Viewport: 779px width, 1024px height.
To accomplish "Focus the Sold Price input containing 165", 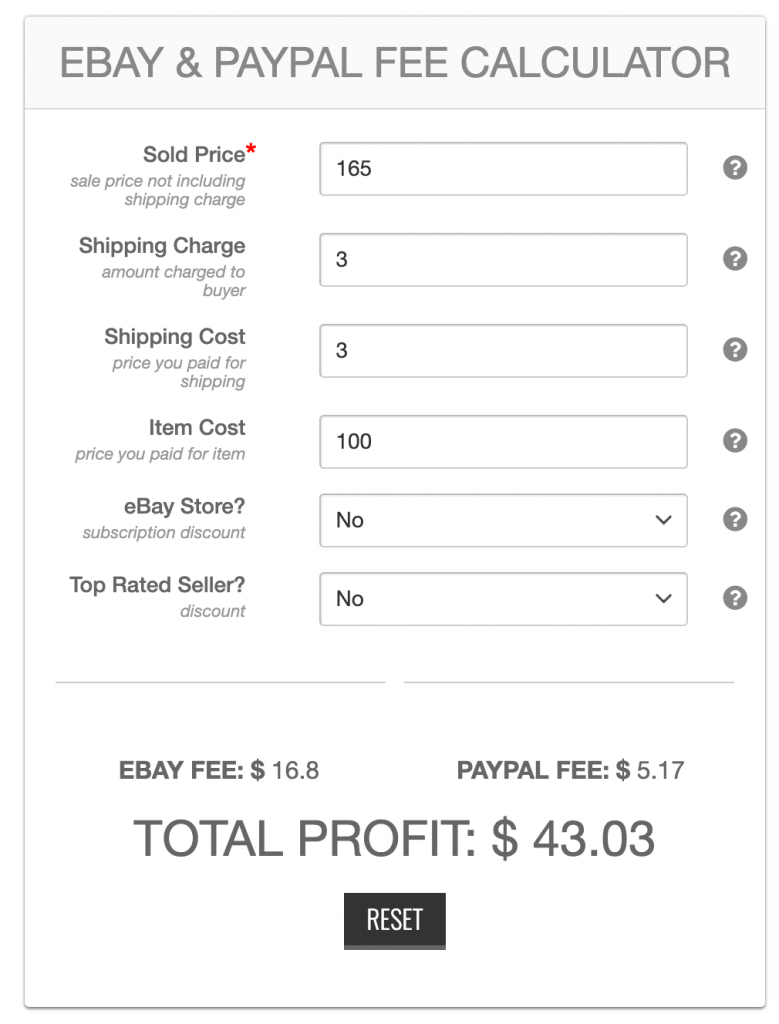I will pos(503,168).
